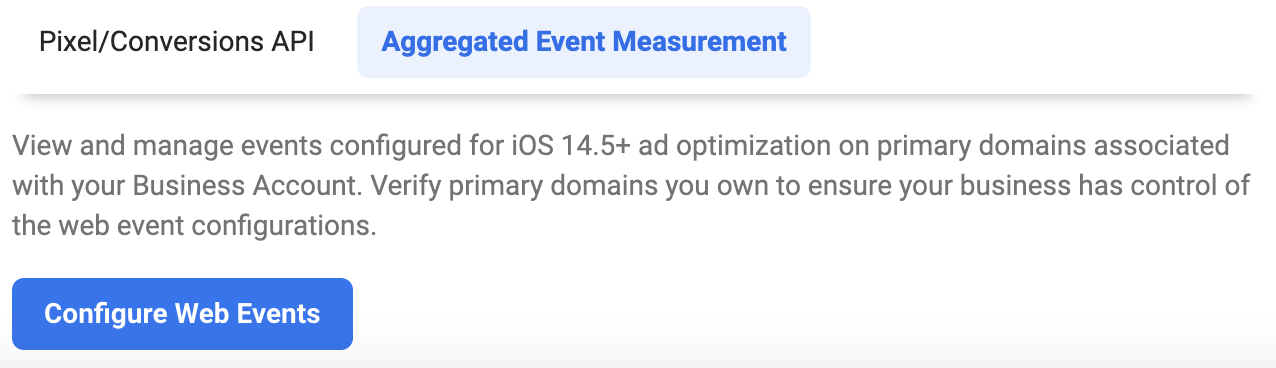Viewport: 1276px width, 368px height.
Task: Switch to the Pixel/Conversions API tab
Action: [x=176, y=42]
